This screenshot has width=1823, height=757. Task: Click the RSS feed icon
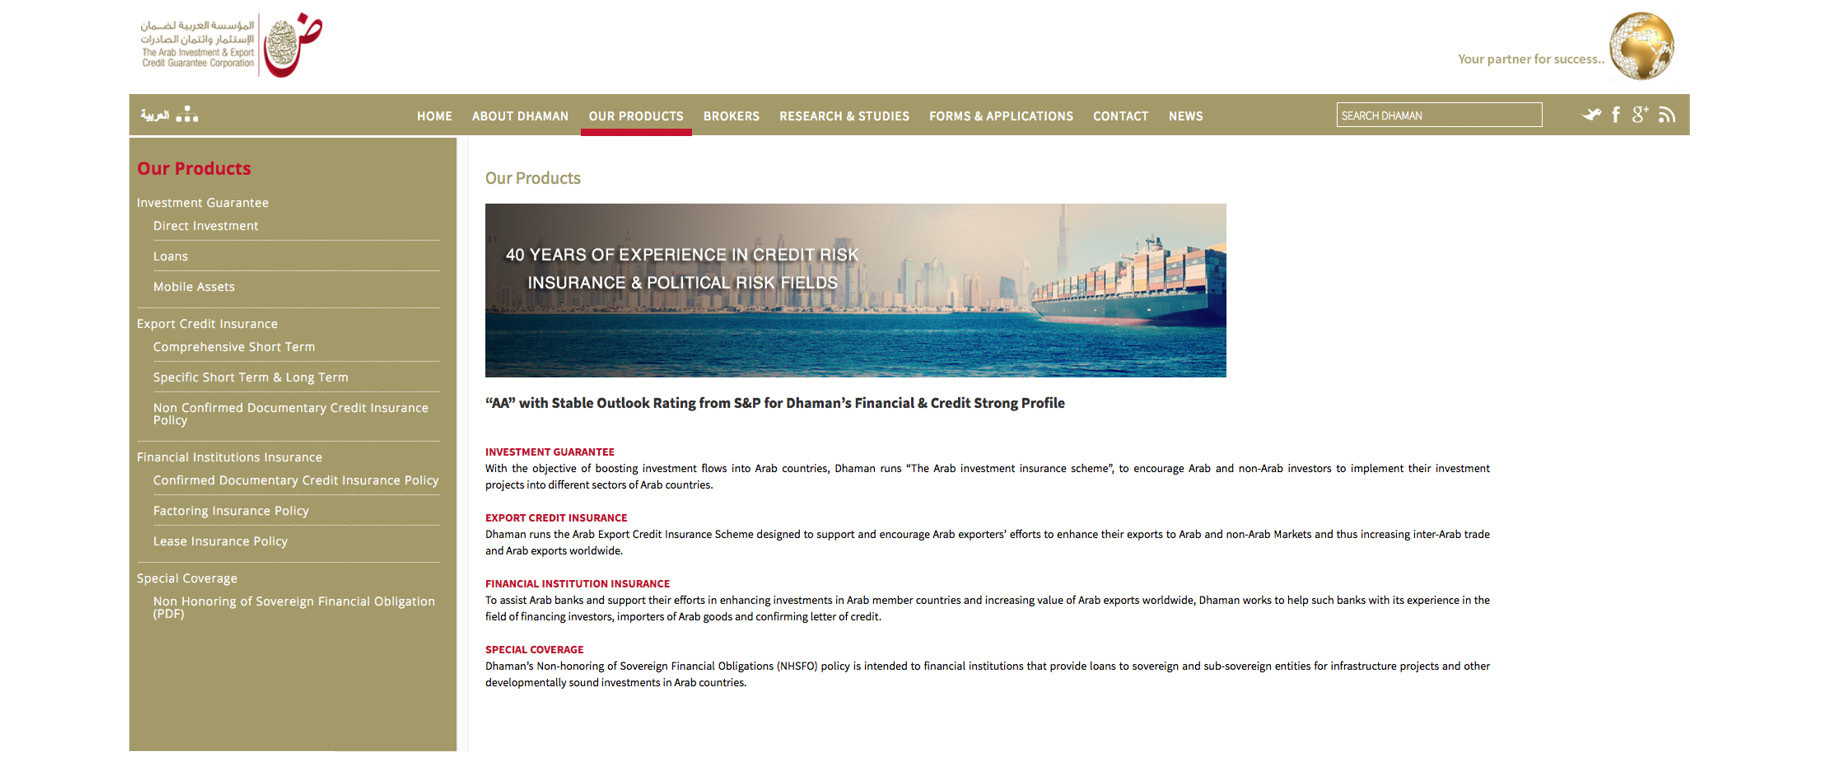coord(1667,115)
